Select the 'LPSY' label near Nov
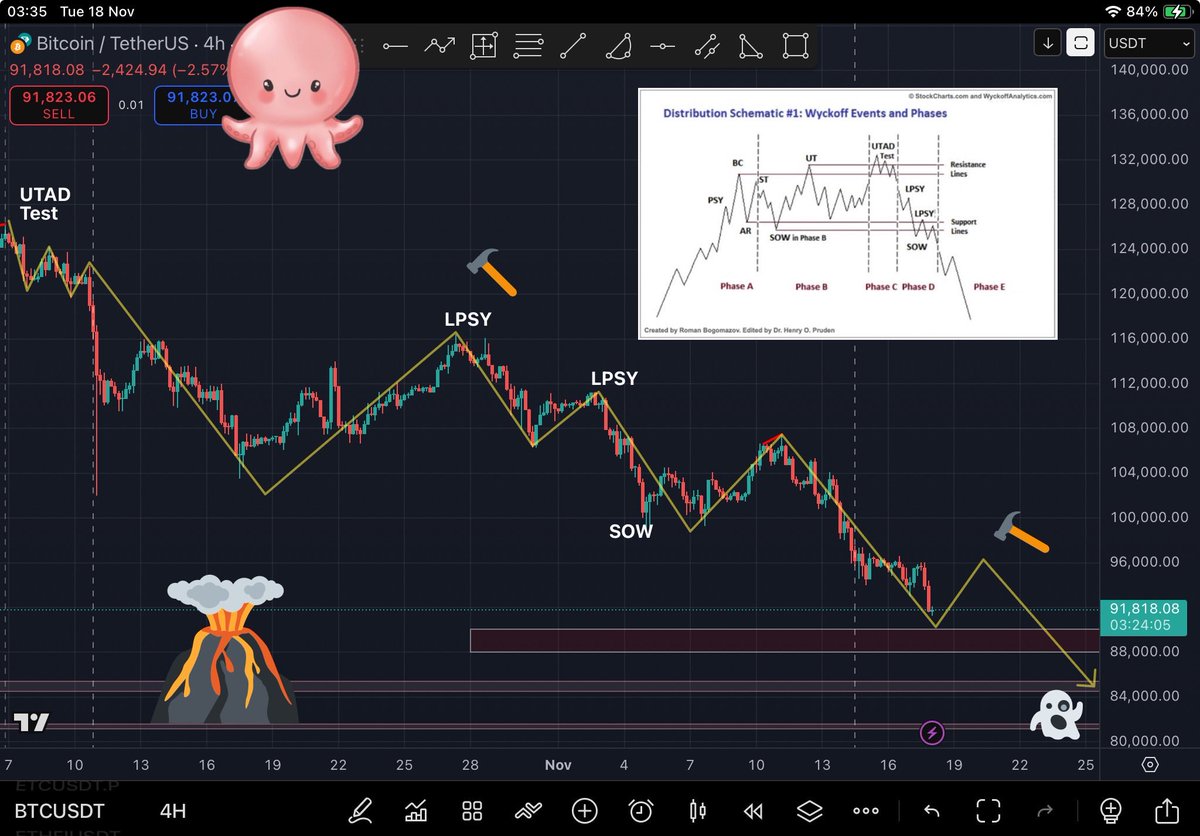Viewport: 1200px width, 836px height. [x=614, y=379]
